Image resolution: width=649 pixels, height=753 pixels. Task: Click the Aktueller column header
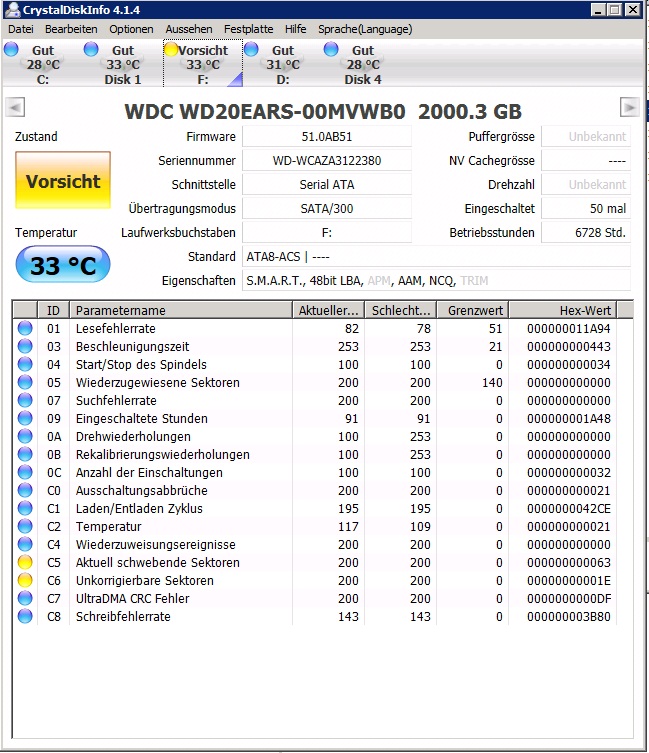[329, 310]
